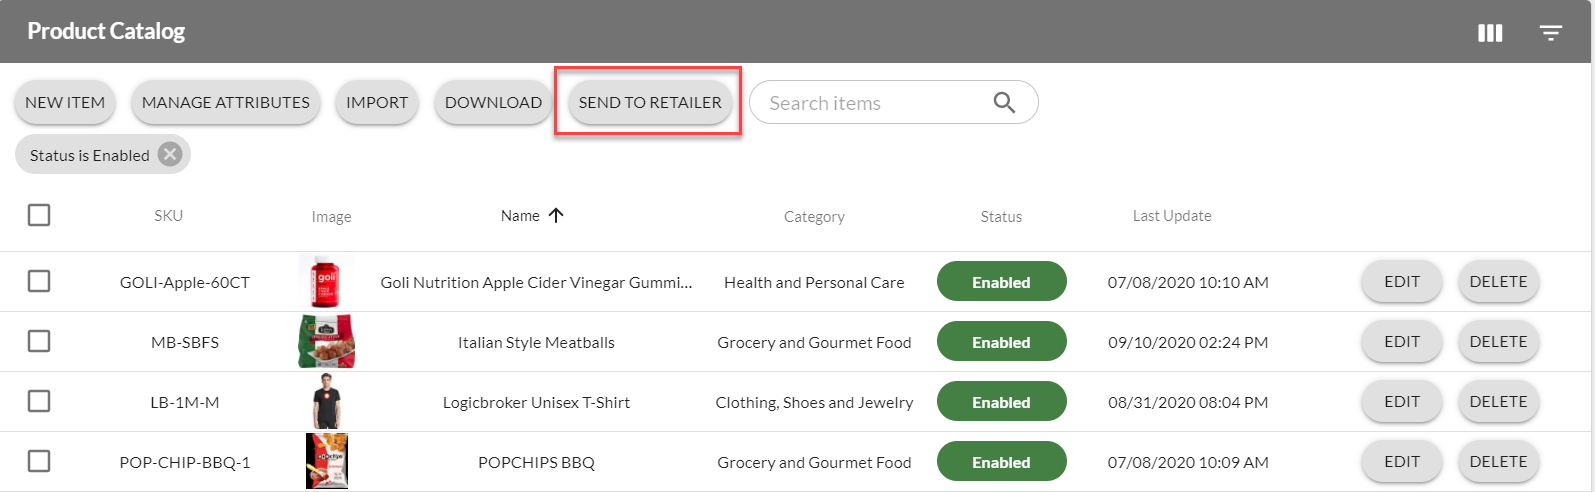Delete the Italian Style Meatballs item

point(1498,342)
